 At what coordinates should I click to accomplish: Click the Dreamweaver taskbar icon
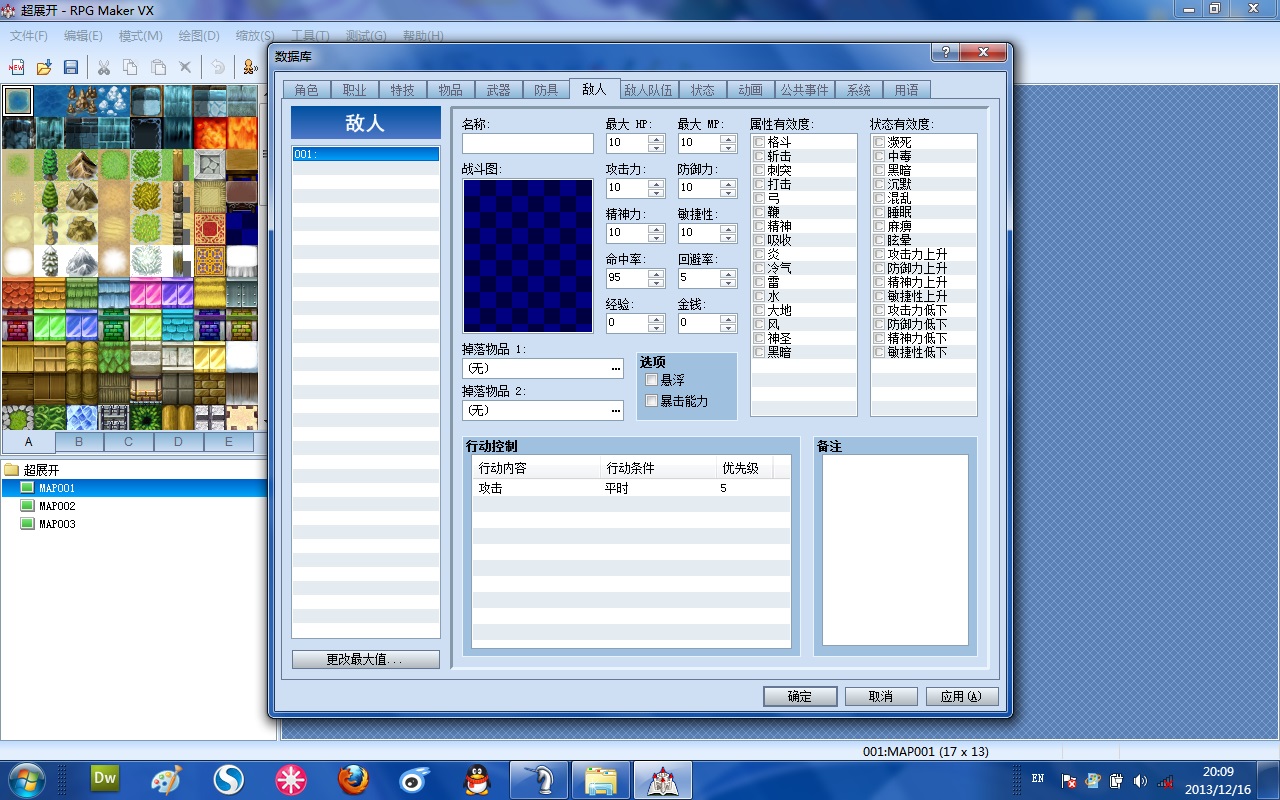click(x=105, y=777)
